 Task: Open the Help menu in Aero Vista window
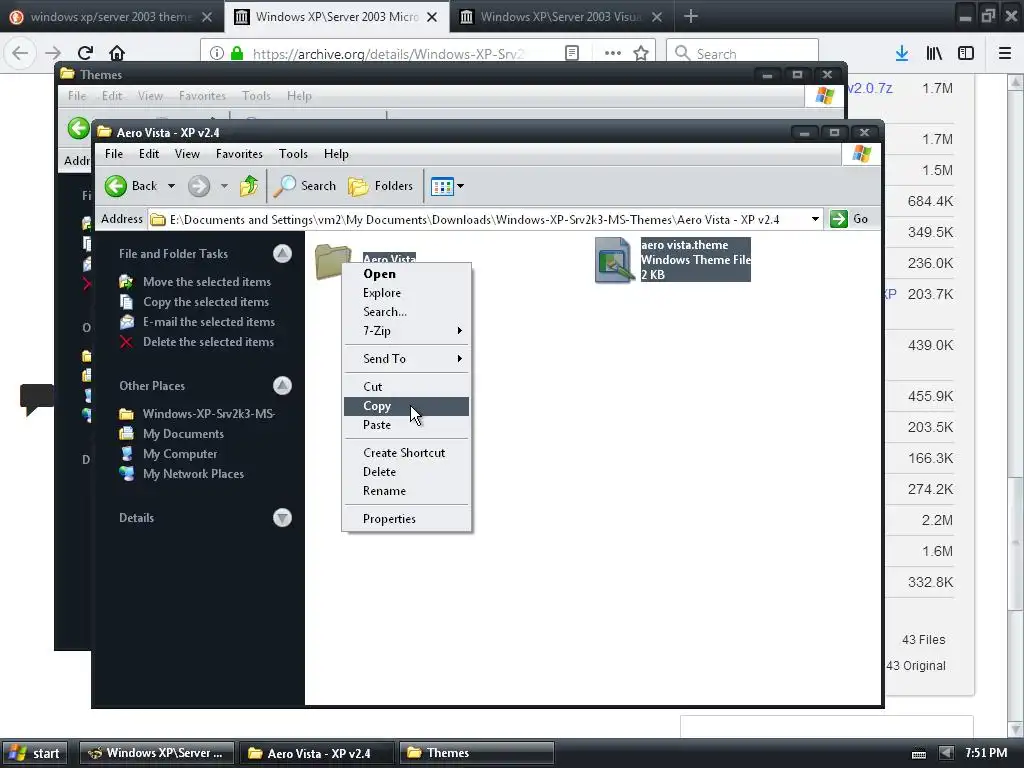[336, 154]
